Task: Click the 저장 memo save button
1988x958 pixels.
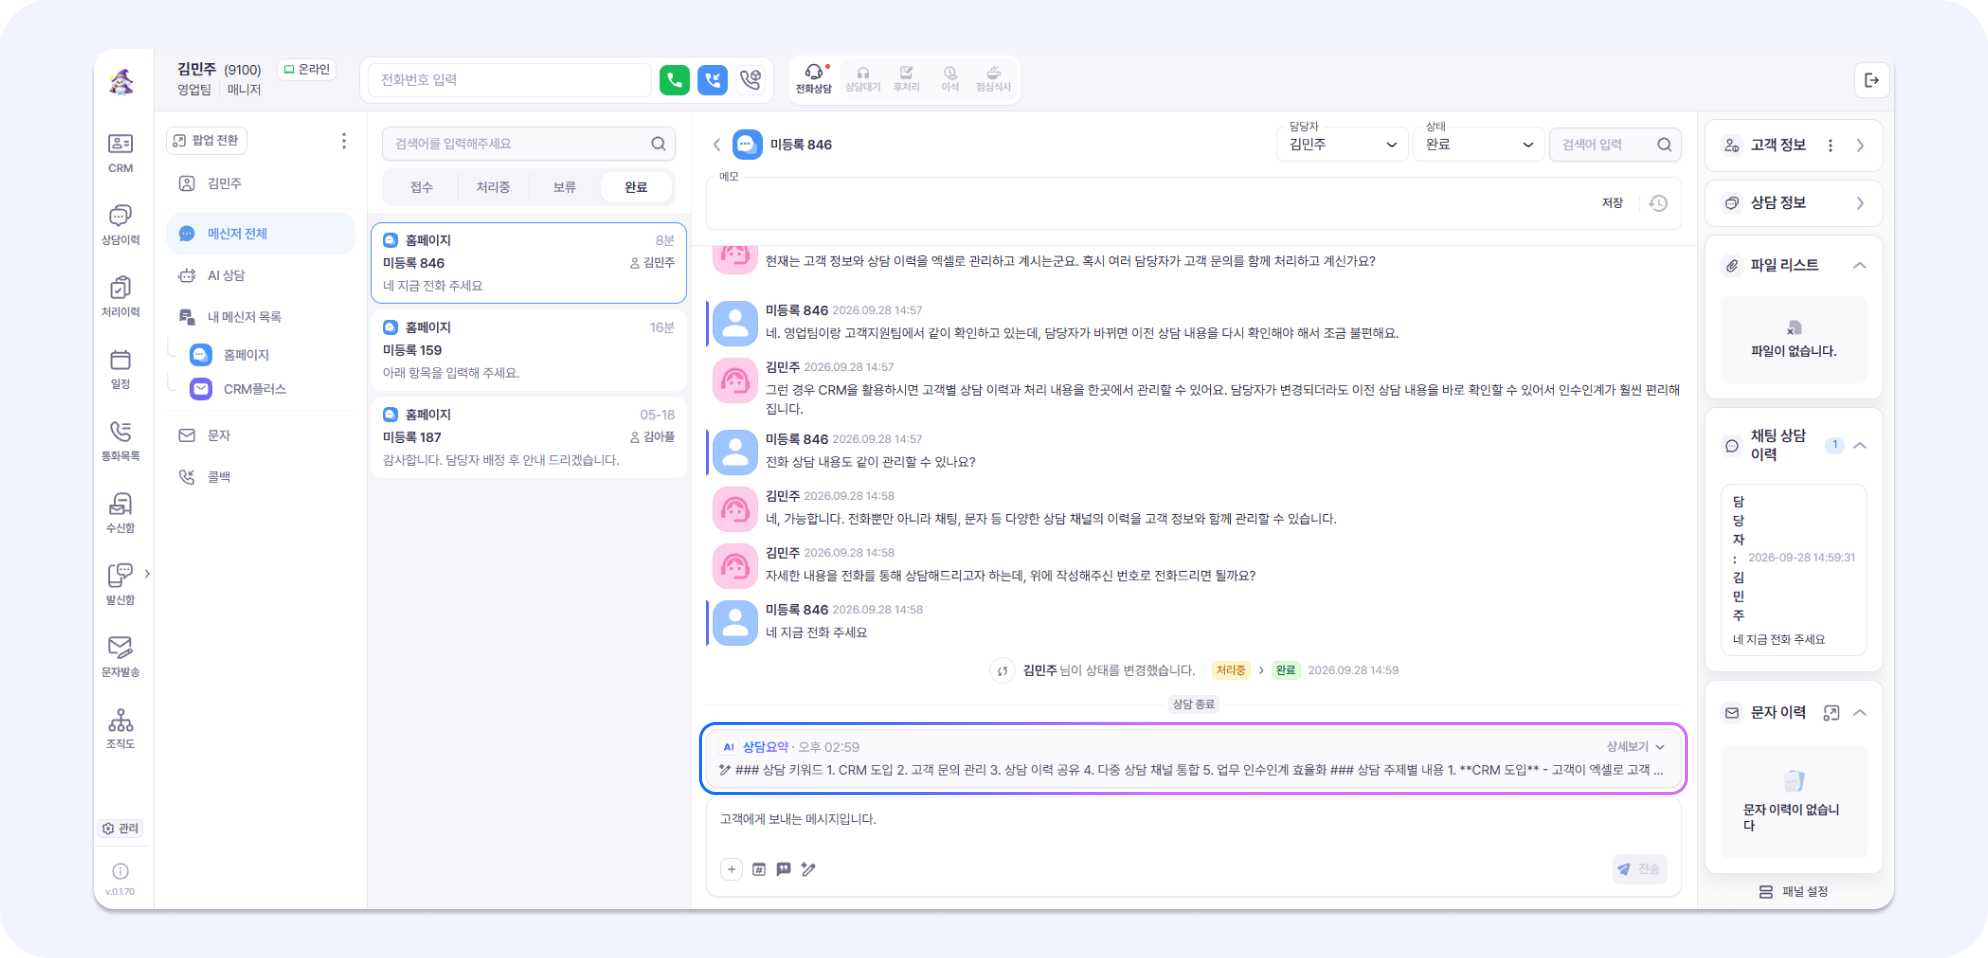Action: pyautogui.click(x=1612, y=203)
